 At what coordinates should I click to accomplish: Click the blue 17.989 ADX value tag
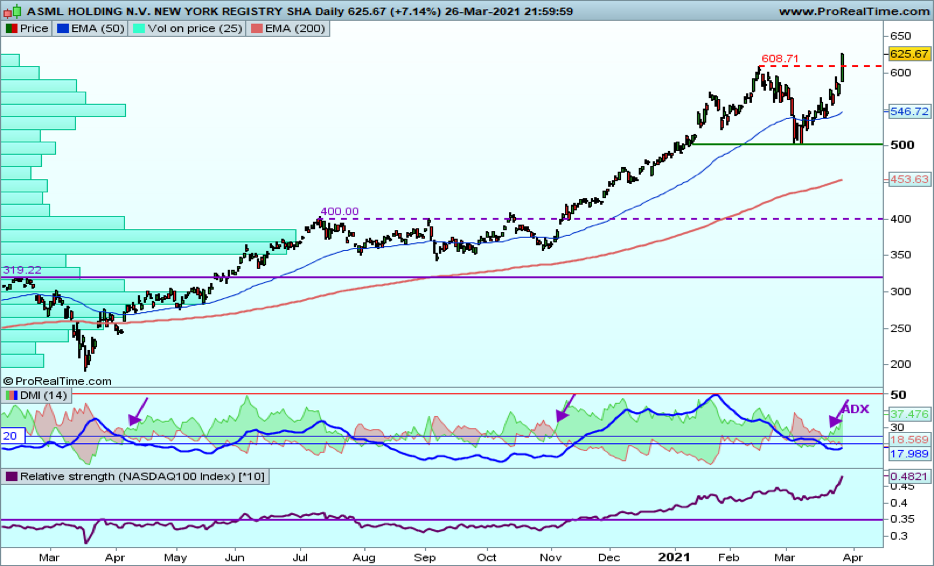tap(909, 454)
